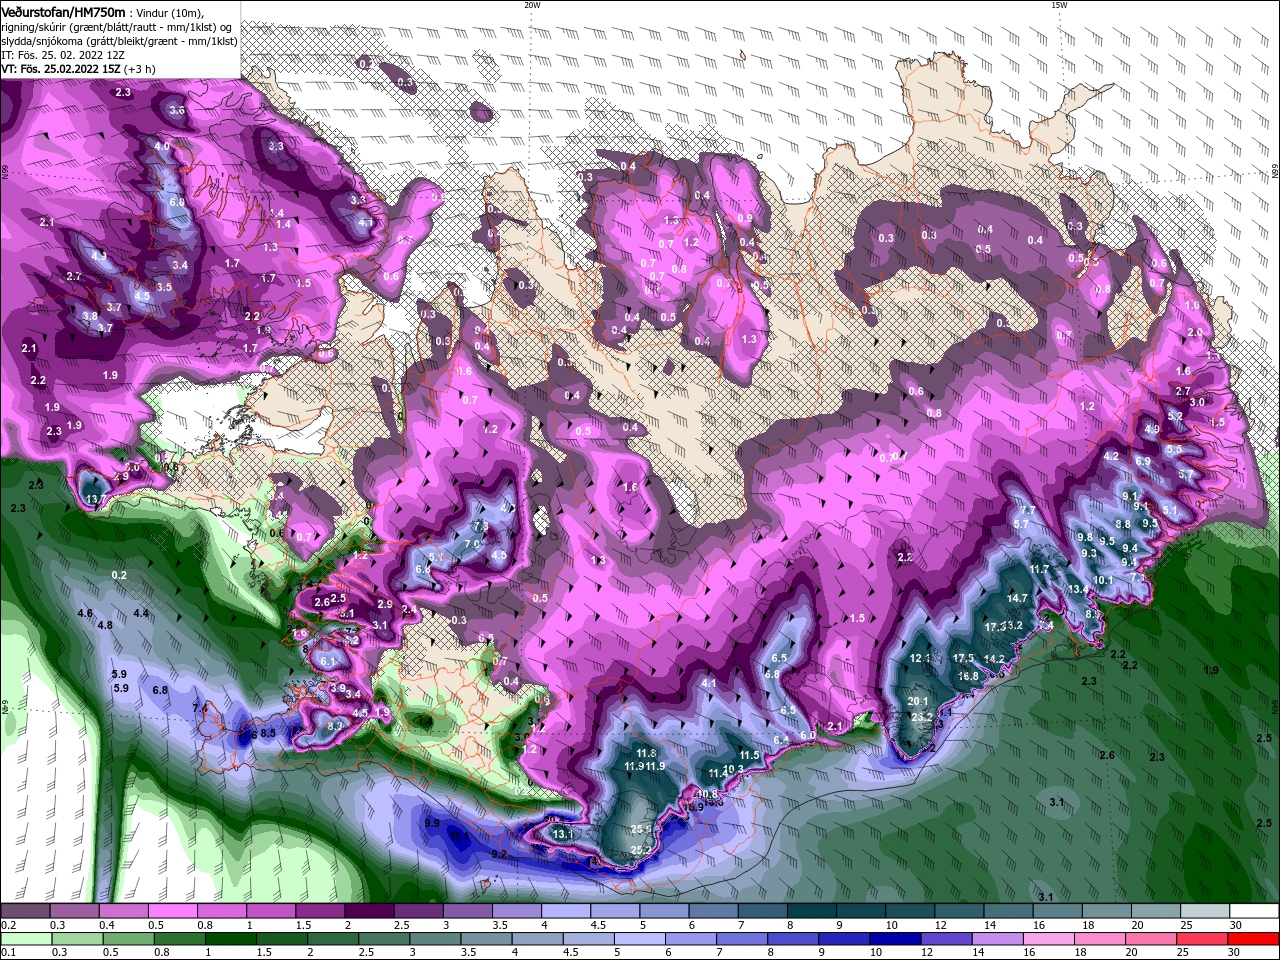Click the 3.8 value on the map
Image resolution: width=1280 pixels, height=960 pixels.
click(89, 316)
